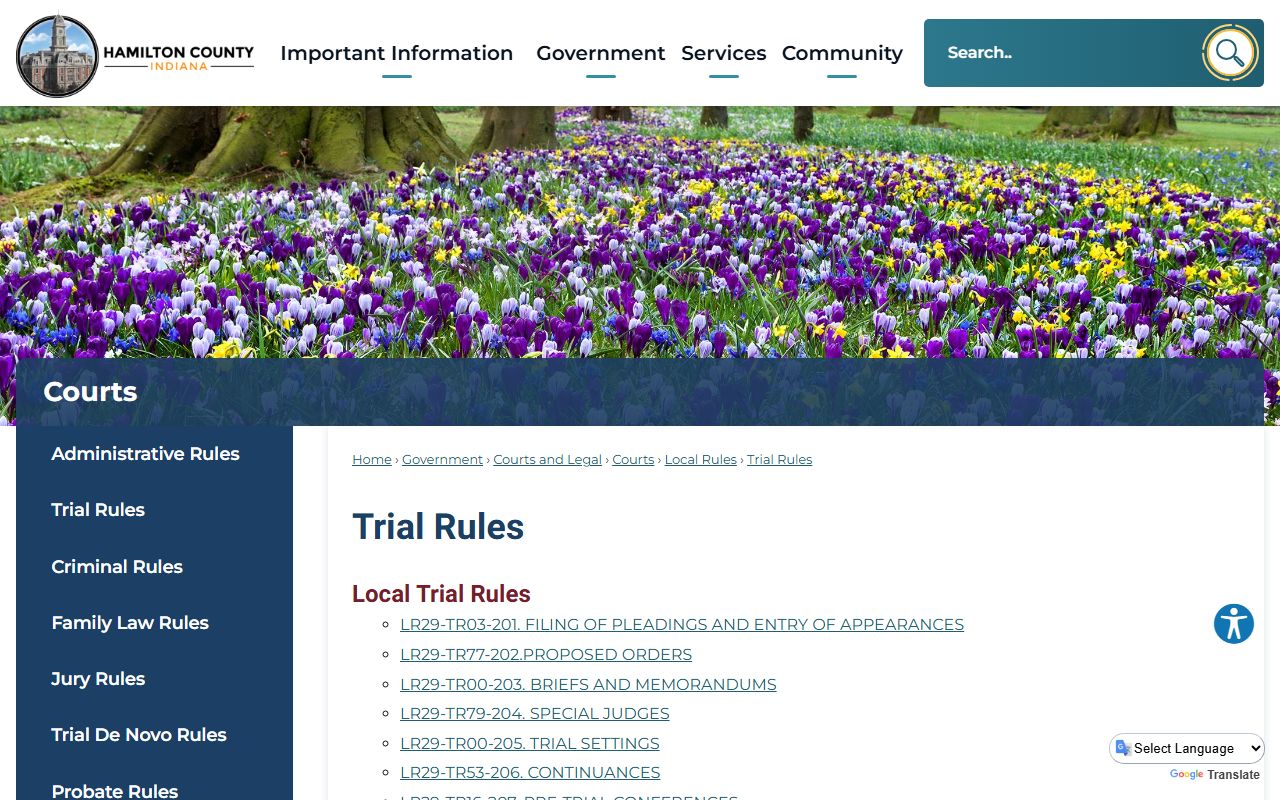
Task: Open the Community menu
Action: point(842,53)
